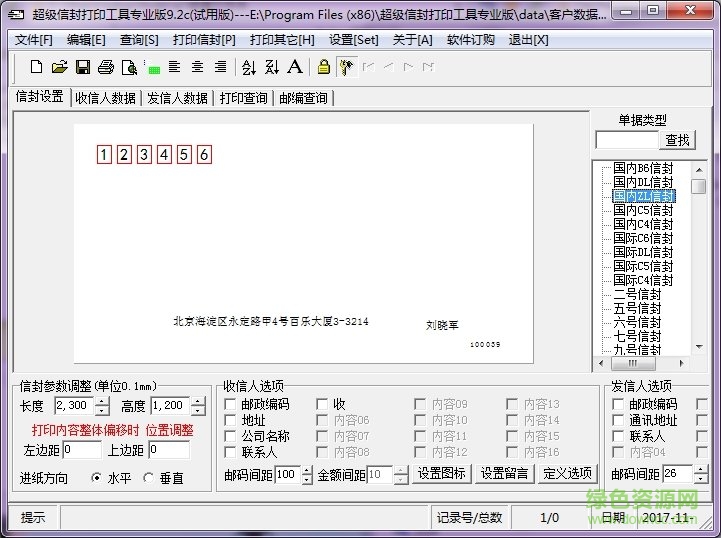Click the New document toolbar icon

click(x=36, y=67)
